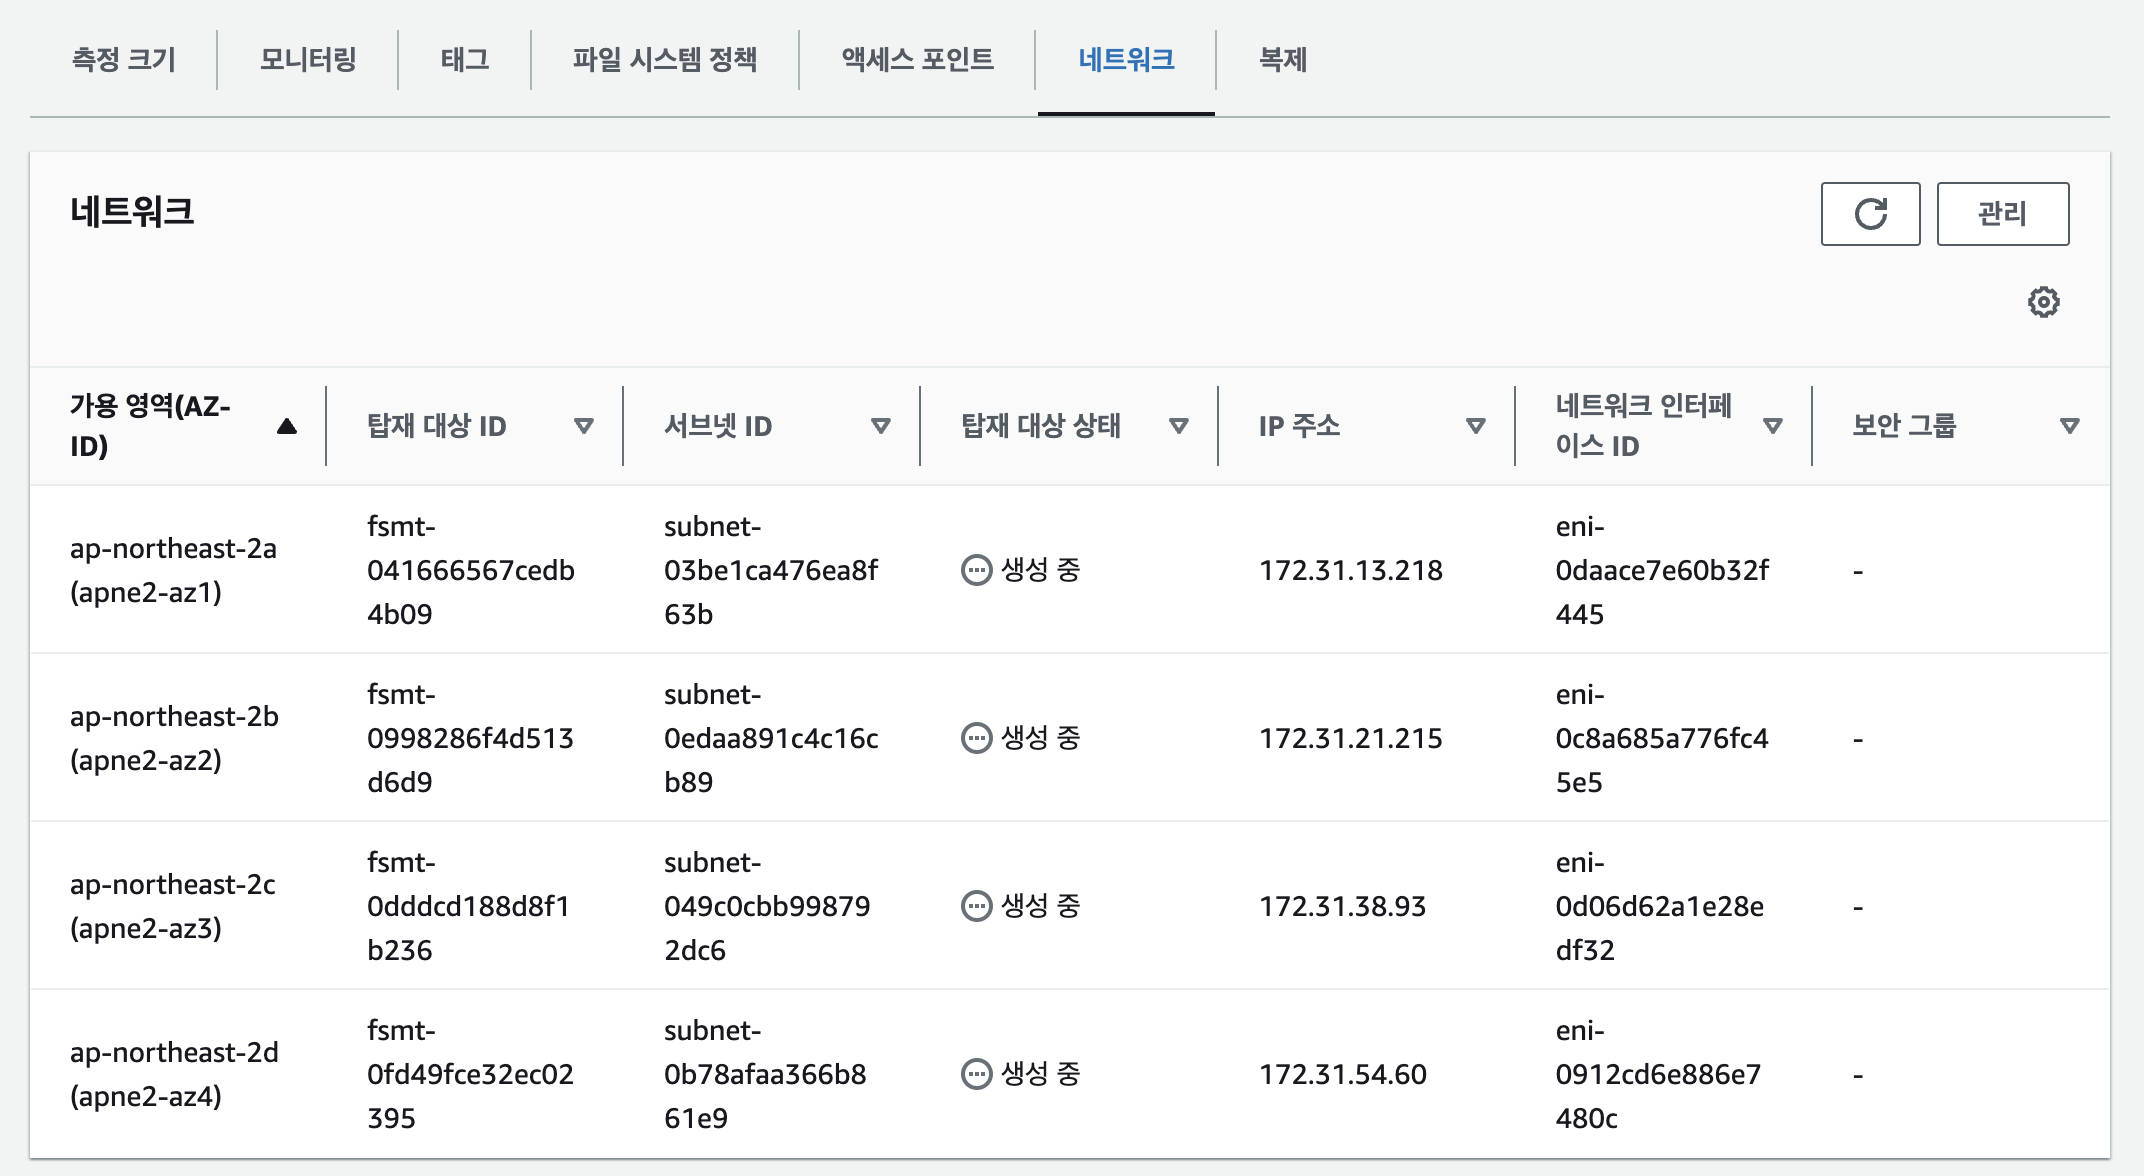Open the 액세스 포인트 tab
2144x1176 pixels.
[x=917, y=60]
